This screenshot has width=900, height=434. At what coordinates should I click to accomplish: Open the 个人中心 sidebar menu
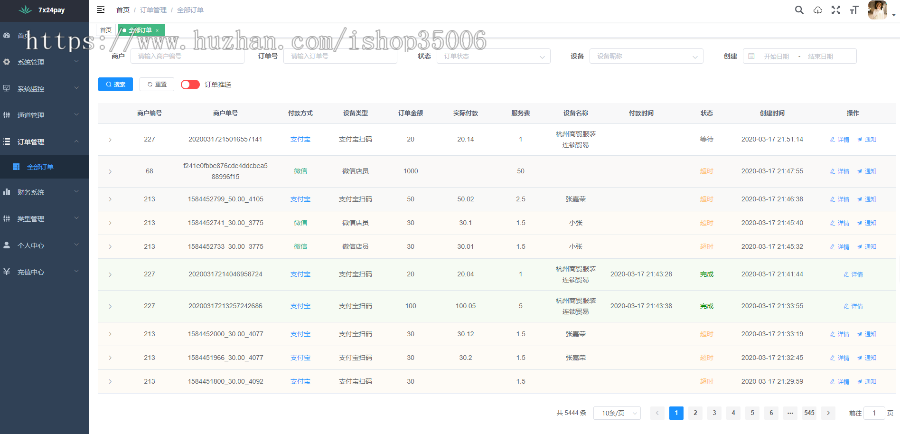[x=44, y=245]
